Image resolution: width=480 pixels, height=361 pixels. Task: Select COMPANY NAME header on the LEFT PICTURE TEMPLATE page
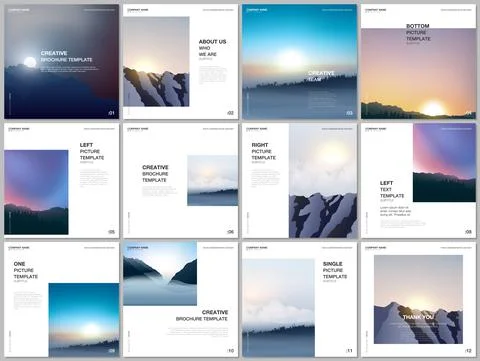pos(19,129)
